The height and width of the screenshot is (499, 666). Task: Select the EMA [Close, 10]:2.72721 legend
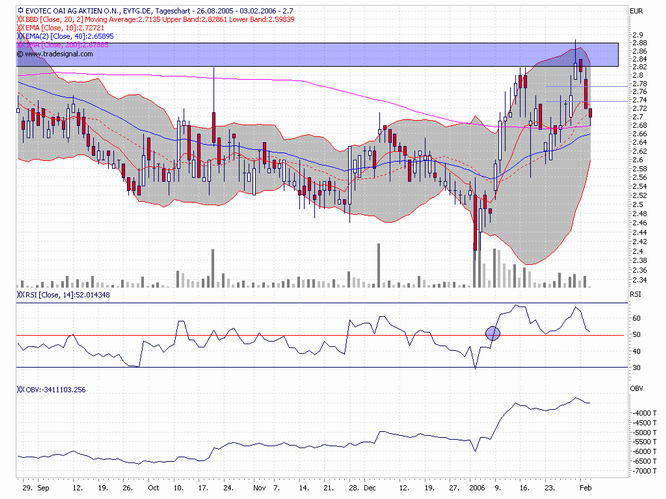(x=65, y=28)
